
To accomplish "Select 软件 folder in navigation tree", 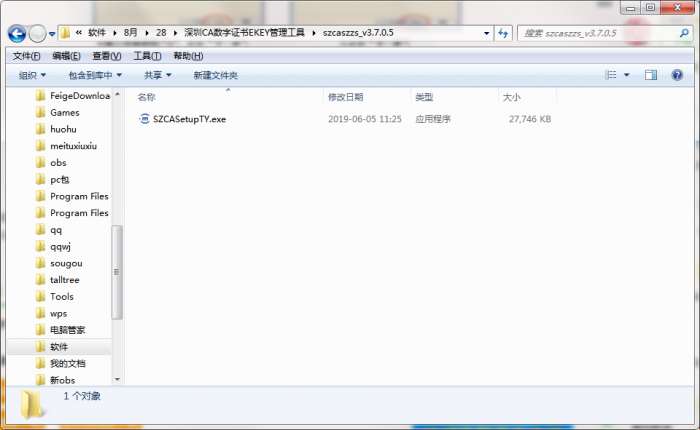I will (x=59, y=347).
